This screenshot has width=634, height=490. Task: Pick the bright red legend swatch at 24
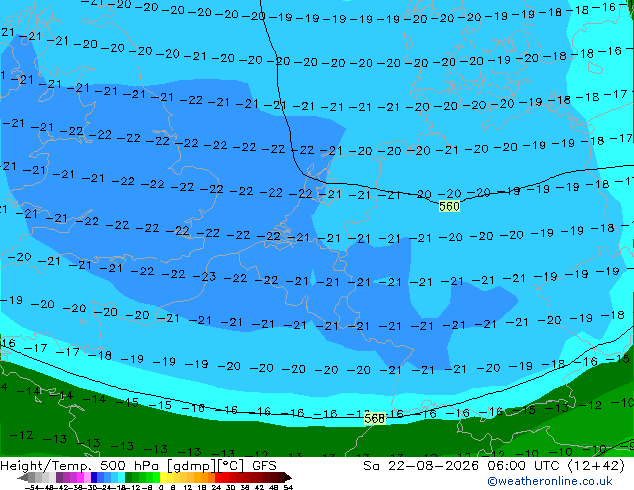(x=218, y=477)
